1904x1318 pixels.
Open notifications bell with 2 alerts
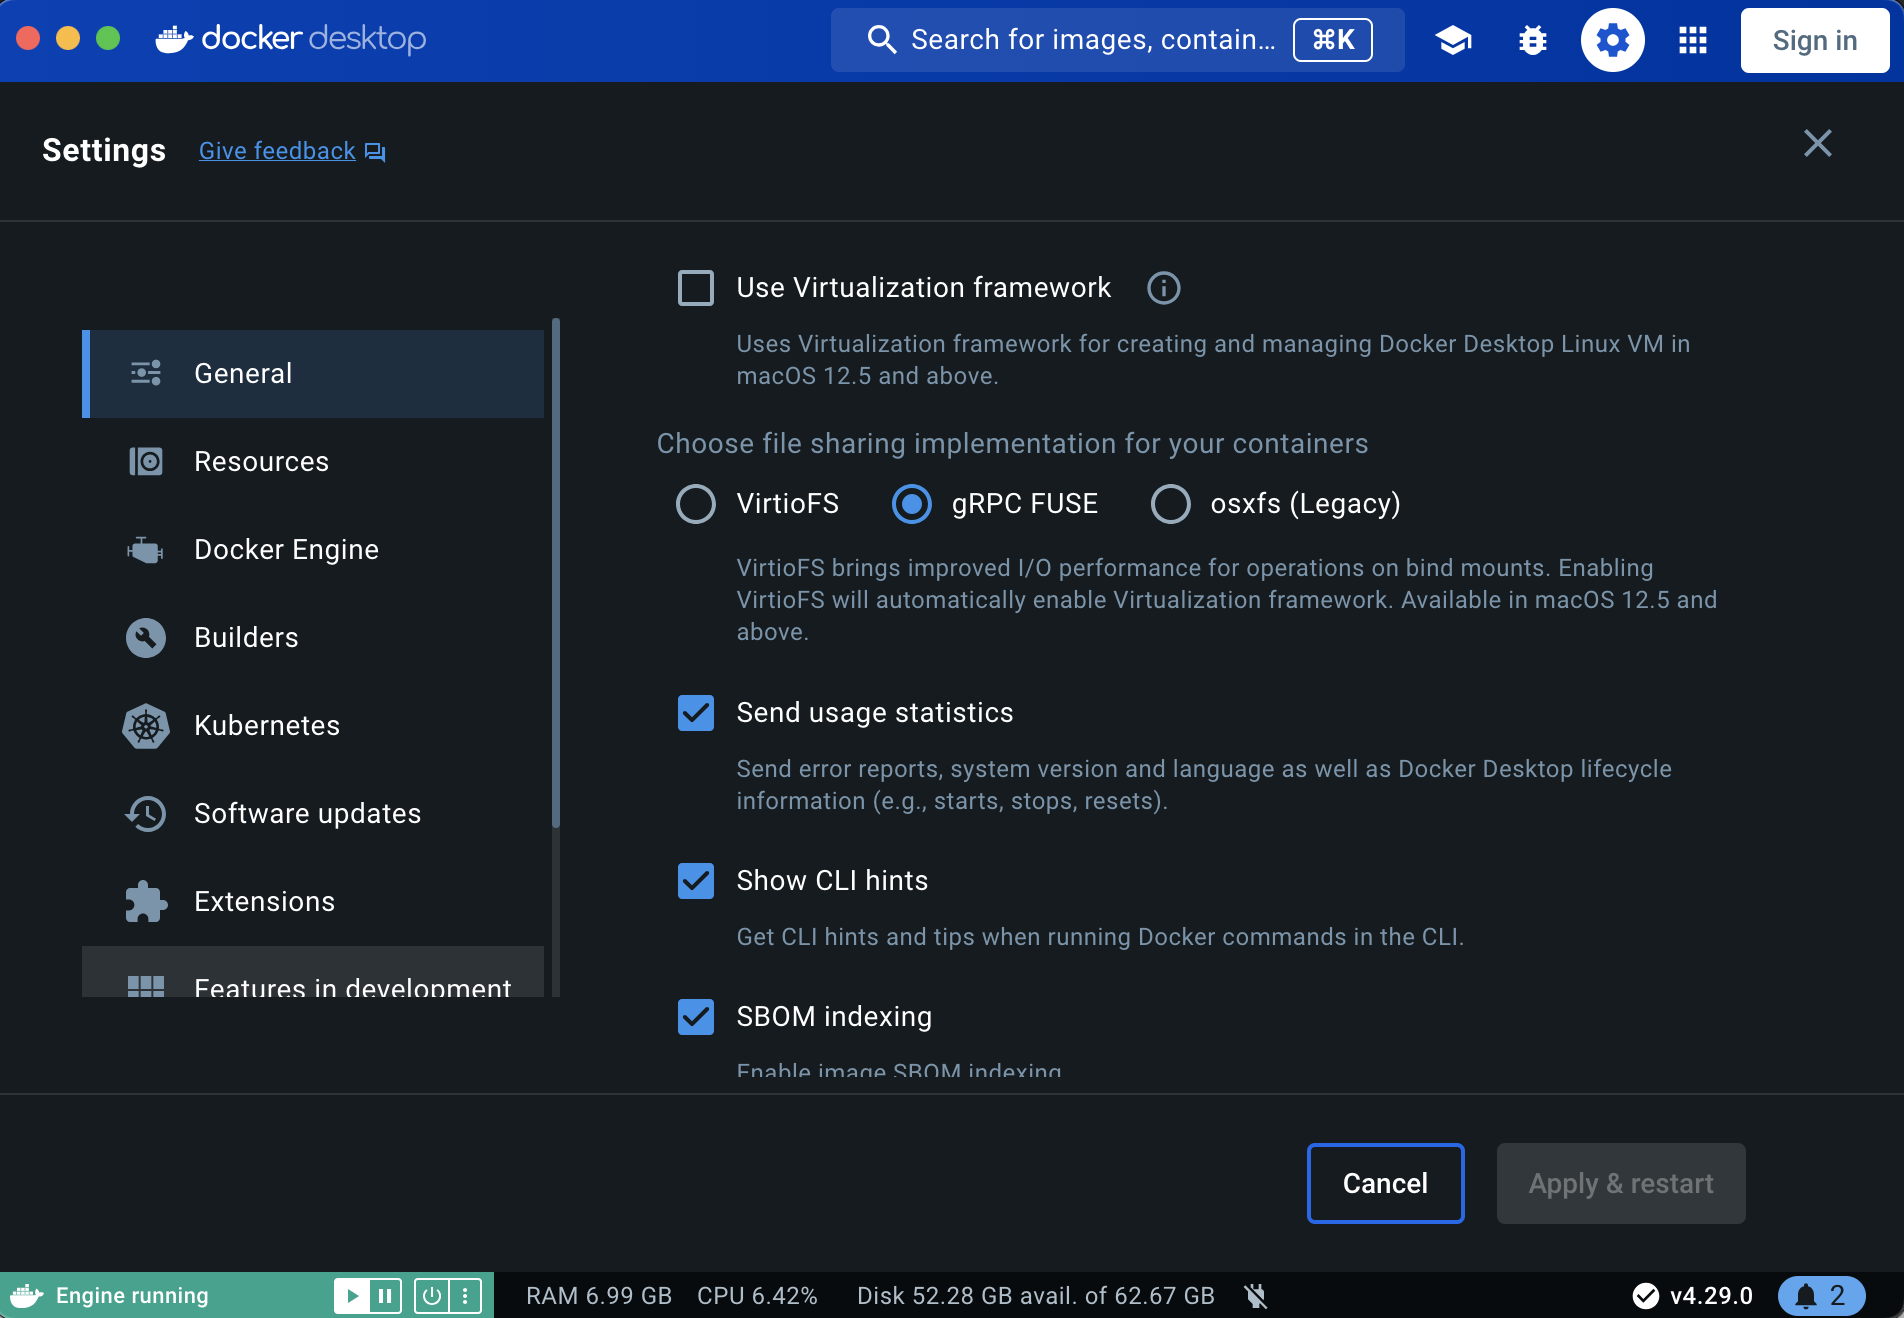tap(1821, 1296)
